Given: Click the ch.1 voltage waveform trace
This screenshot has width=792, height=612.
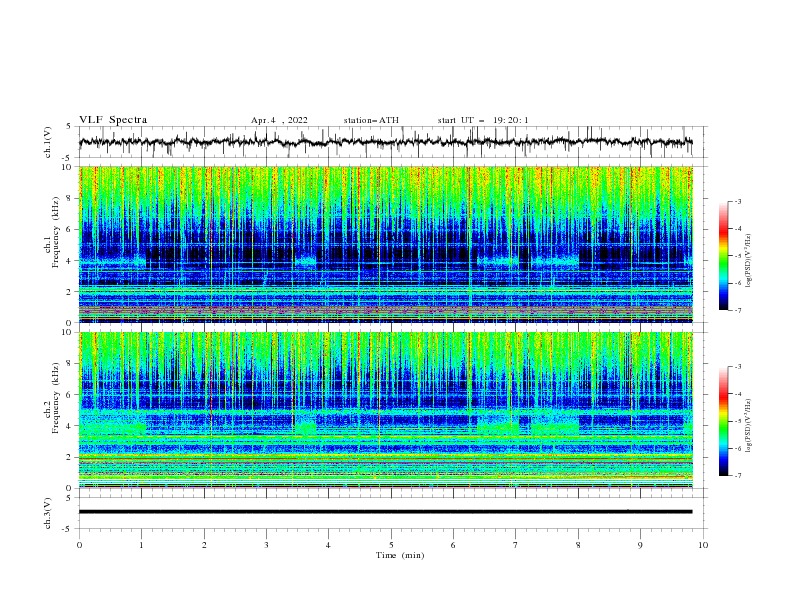Looking at the screenshot, I should [x=385, y=142].
